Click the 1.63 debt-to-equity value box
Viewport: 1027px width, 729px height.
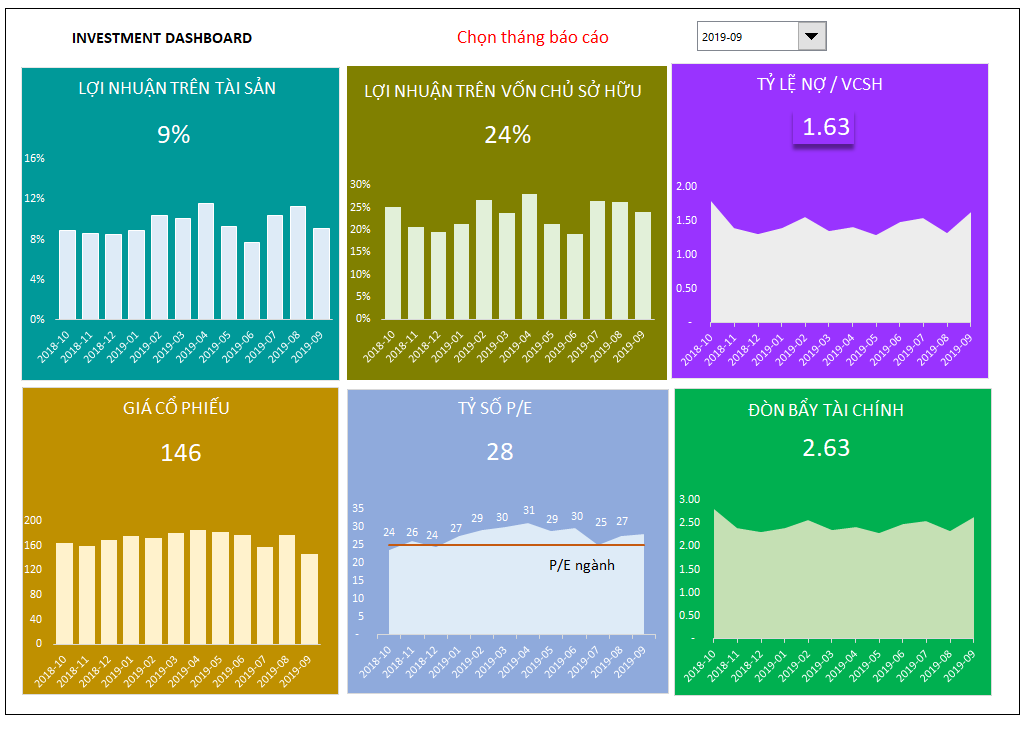pos(825,127)
